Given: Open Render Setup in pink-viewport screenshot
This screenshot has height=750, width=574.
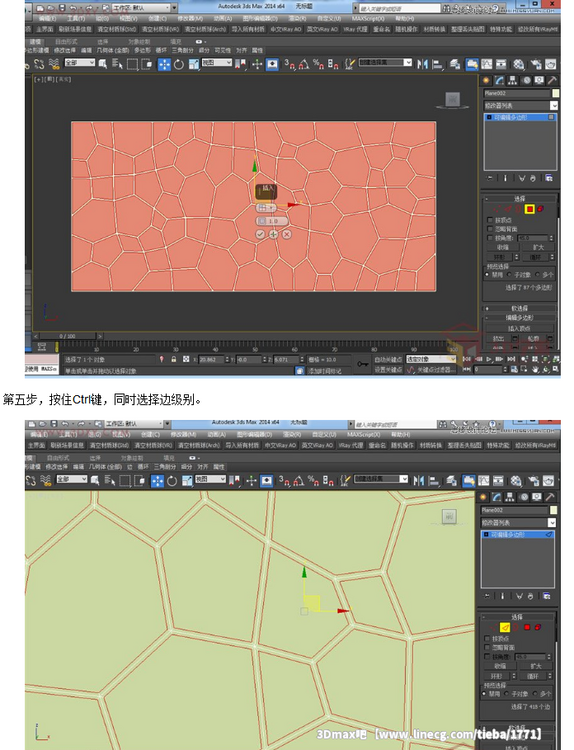Looking at the screenshot, I should click(x=535, y=64).
